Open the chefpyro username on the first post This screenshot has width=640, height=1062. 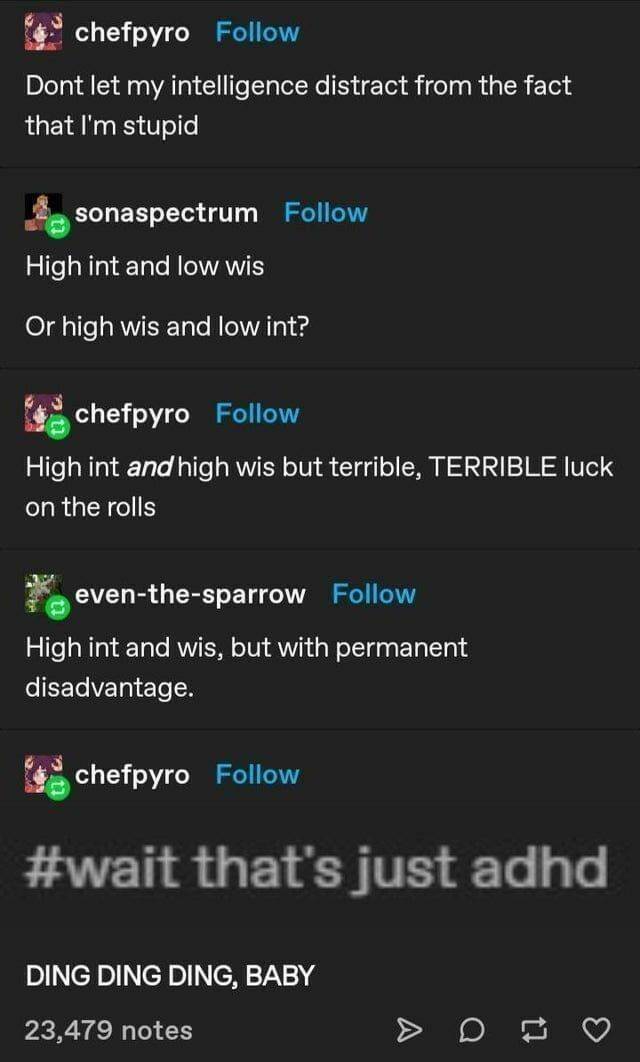click(132, 33)
